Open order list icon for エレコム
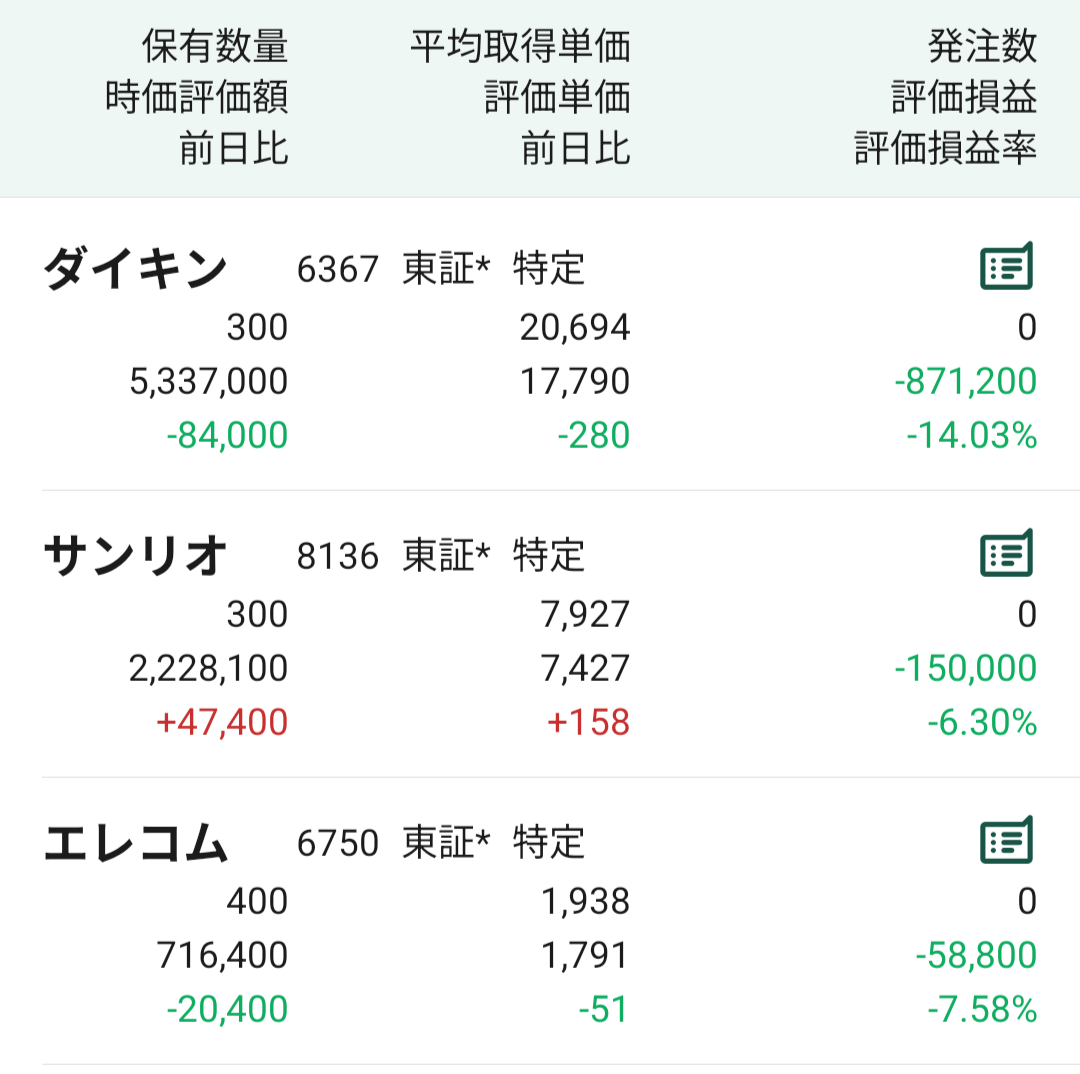This screenshot has width=1080, height=1074. 1005,841
